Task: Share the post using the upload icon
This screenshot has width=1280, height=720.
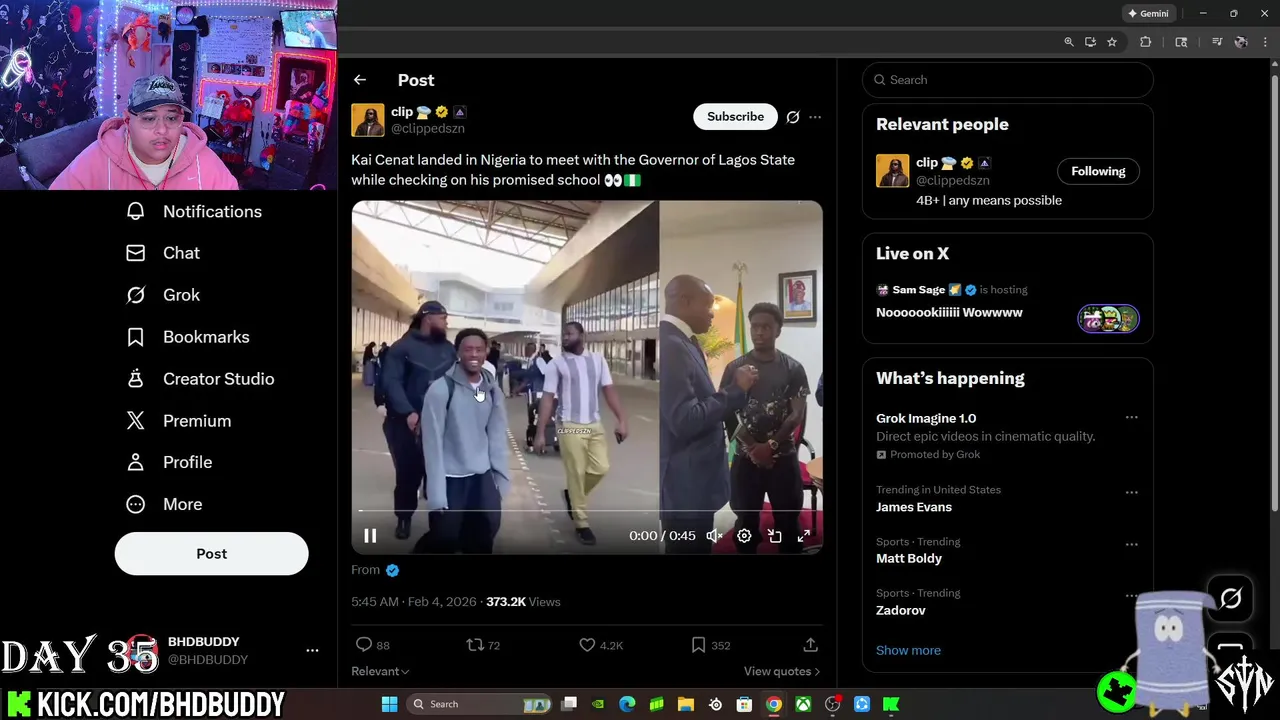Action: pos(811,645)
